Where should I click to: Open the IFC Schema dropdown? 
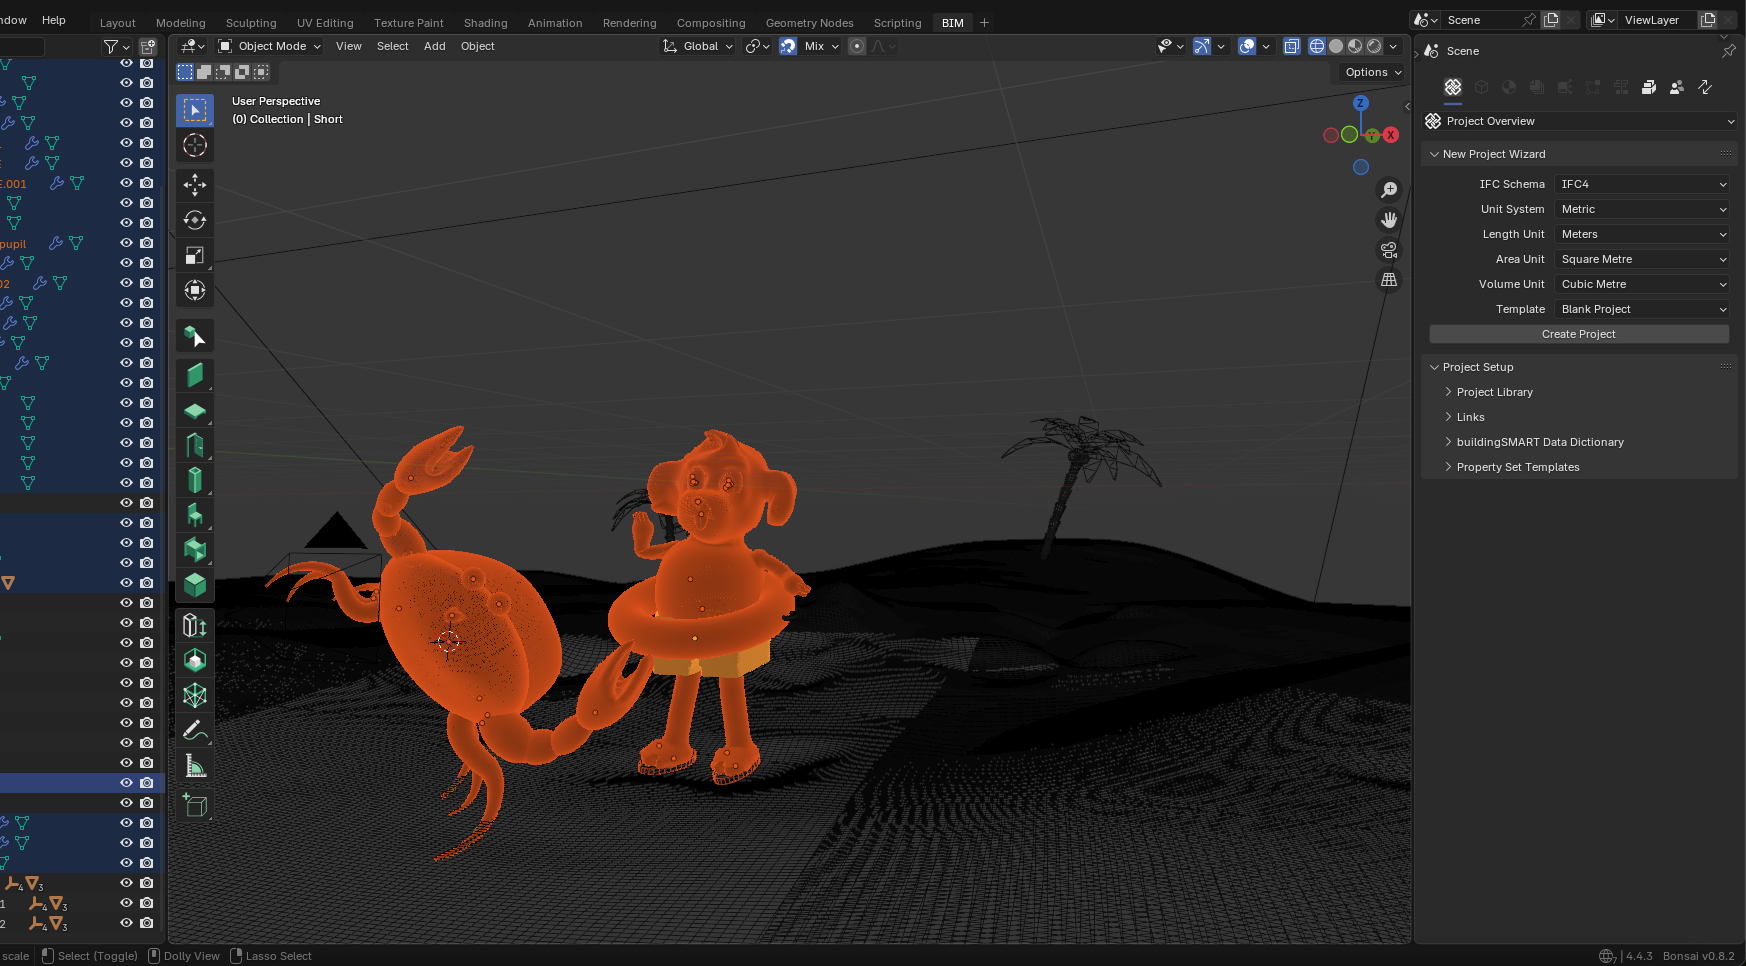tap(1642, 184)
